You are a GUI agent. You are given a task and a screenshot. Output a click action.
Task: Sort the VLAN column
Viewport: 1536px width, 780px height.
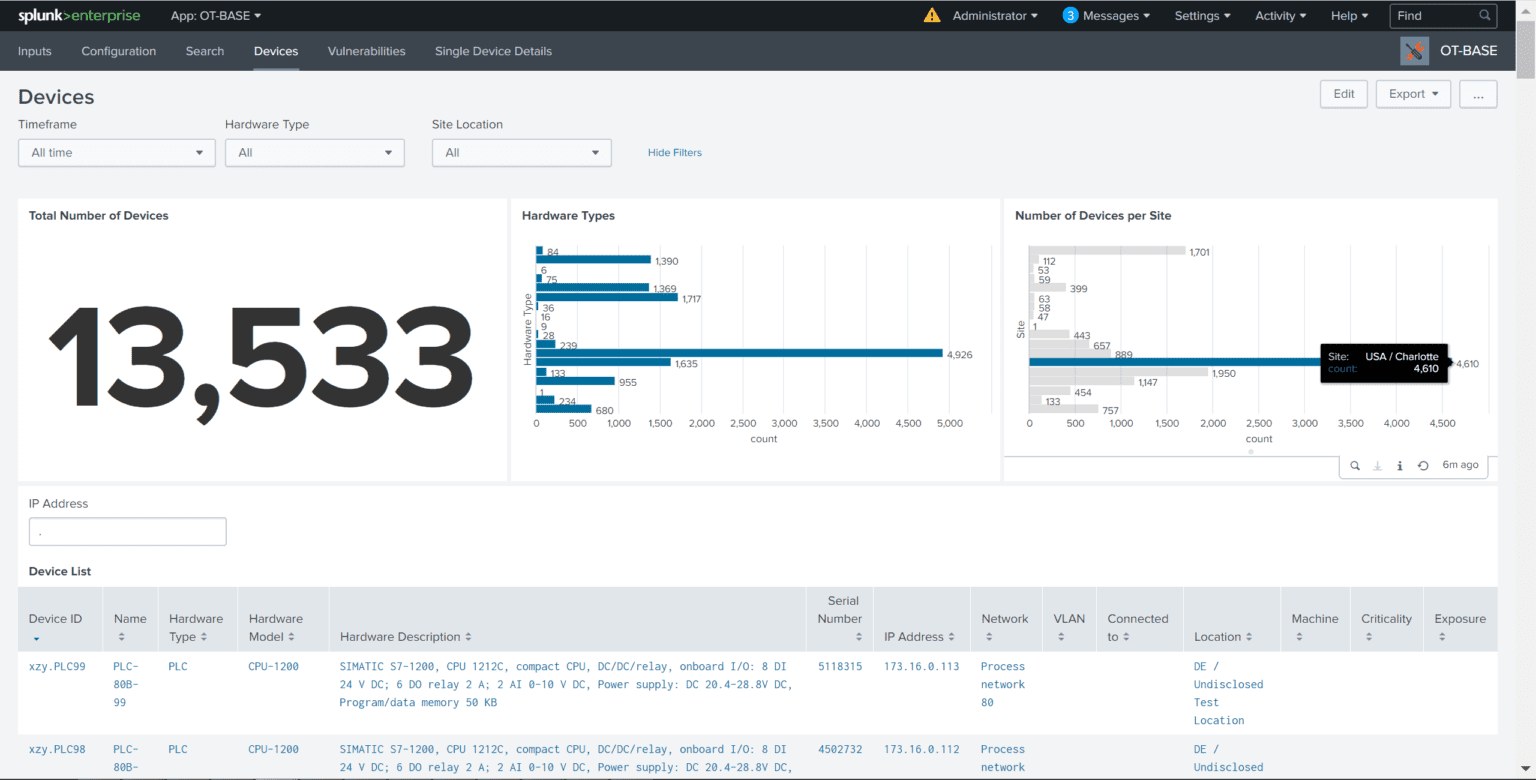coord(1061,637)
